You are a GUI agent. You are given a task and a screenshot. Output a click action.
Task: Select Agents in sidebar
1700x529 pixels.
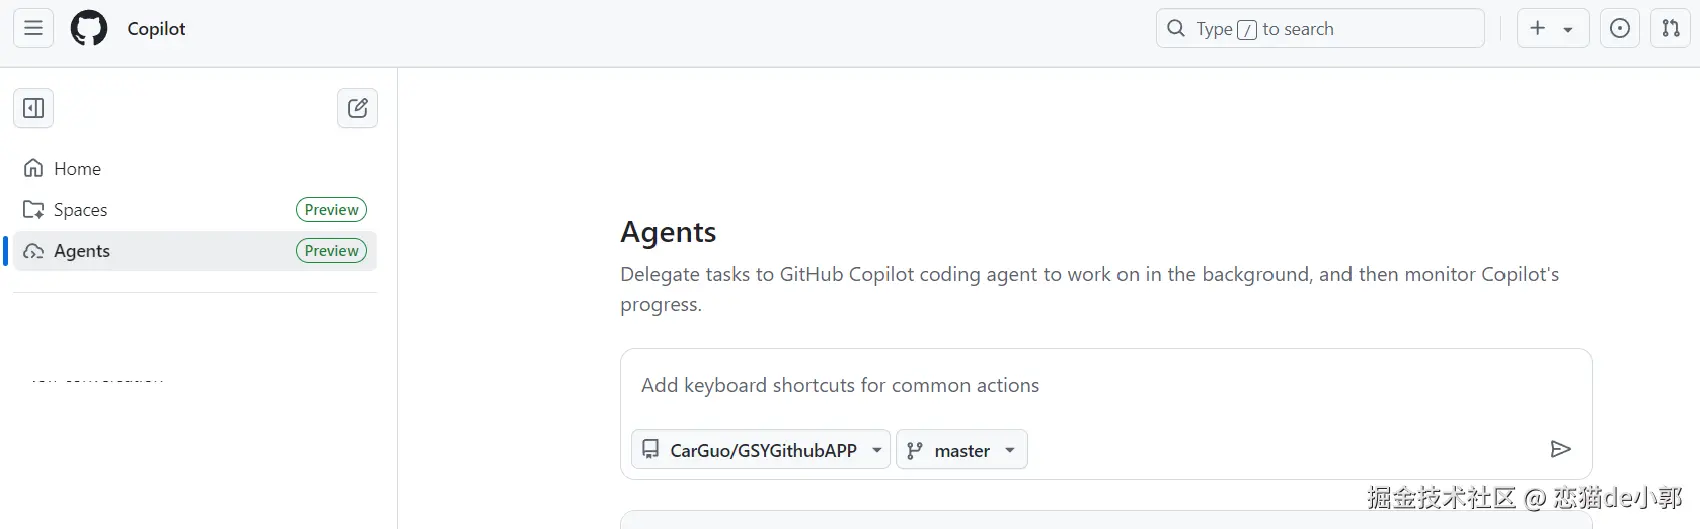pyautogui.click(x=82, y=251)
